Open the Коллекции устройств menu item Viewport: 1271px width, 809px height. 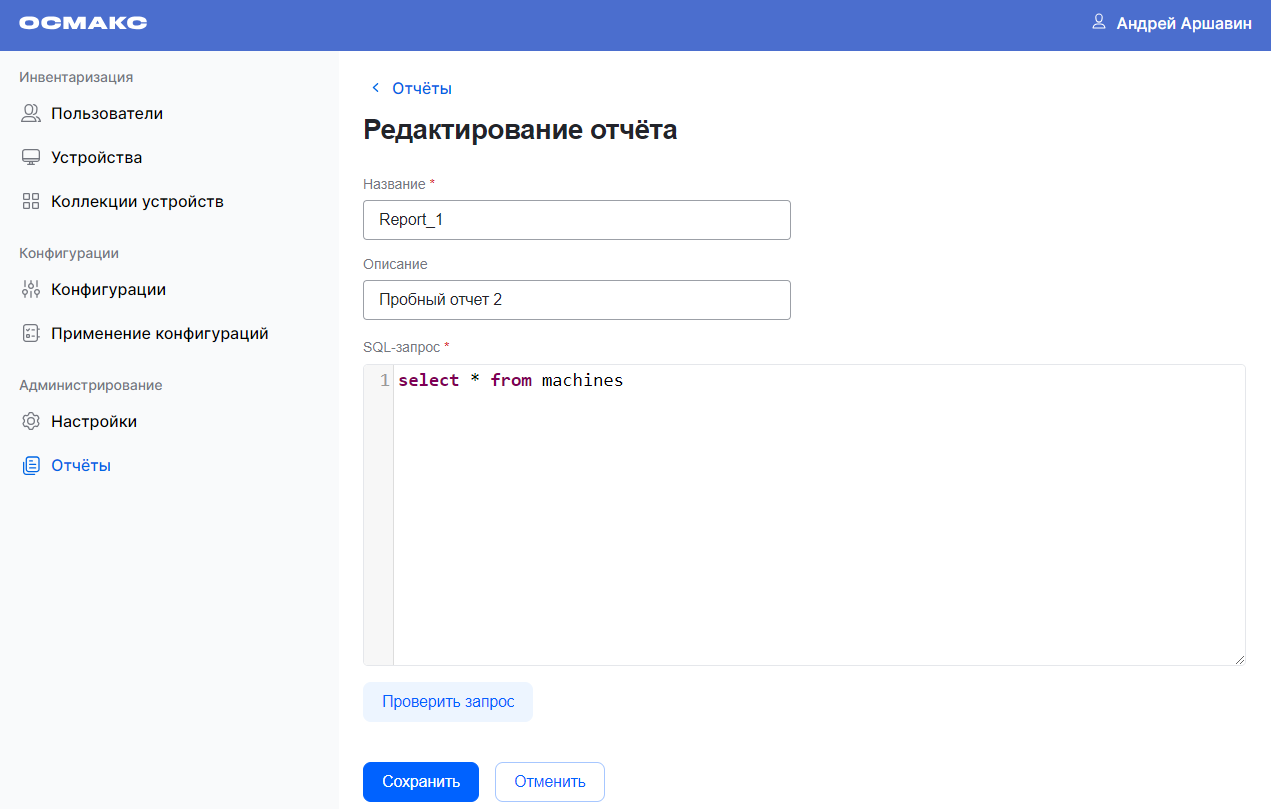coord(137,202)
